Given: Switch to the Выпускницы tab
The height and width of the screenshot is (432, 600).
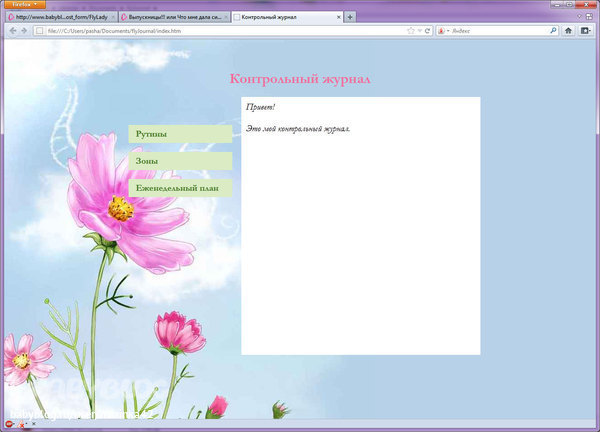Looking at the screenshot, I should pyautogui.click(x=174, y=17).
